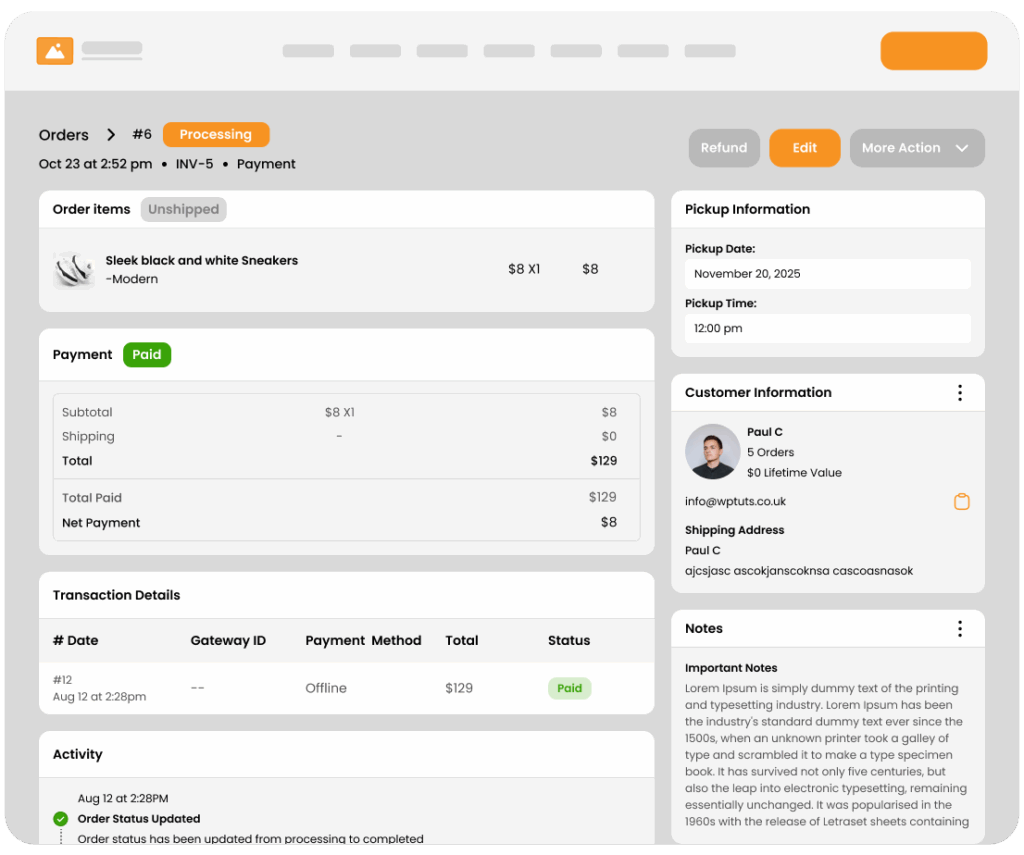The width and height of the screenshot is (1024, 855).
Task: Click the Pickup Date field
Action: tap(827, 274)
